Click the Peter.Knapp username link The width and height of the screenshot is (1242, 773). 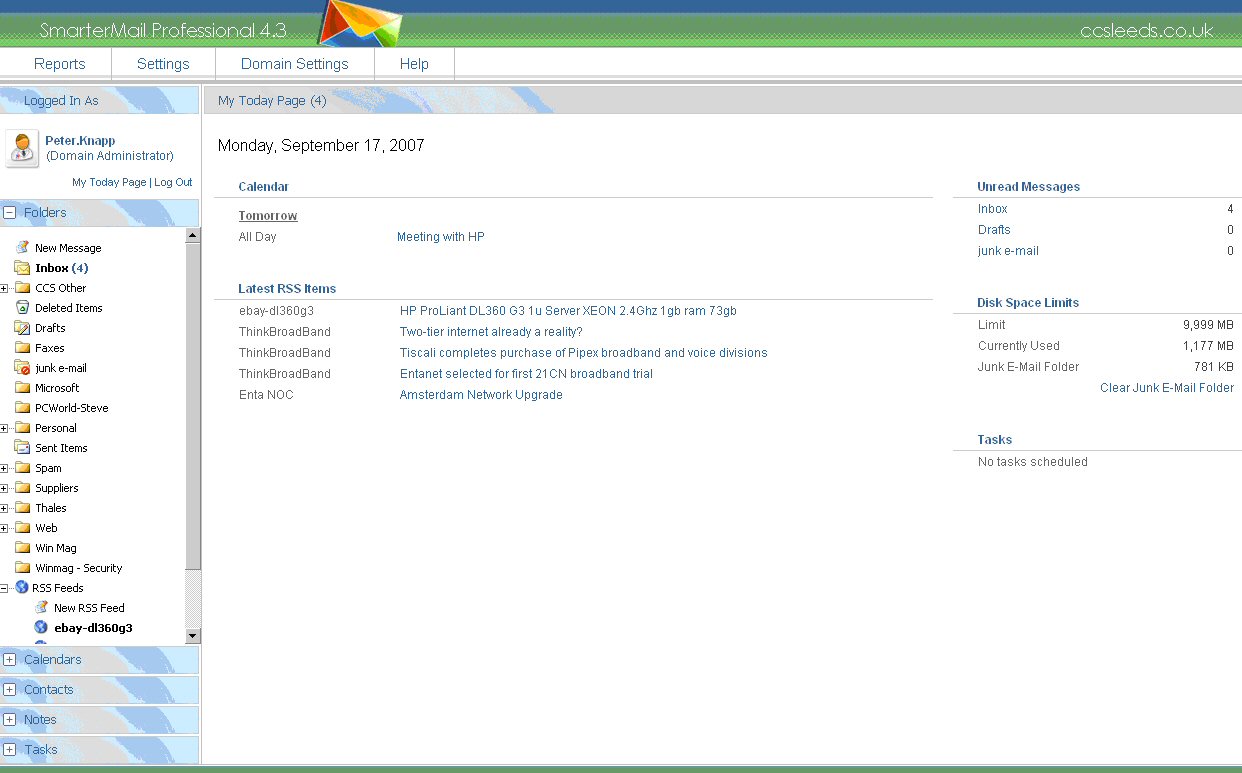click(x=80, y=141)
